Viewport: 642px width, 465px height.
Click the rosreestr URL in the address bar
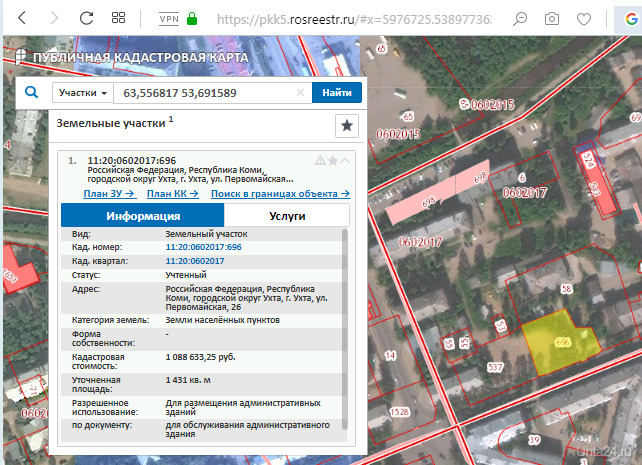click(354, 19)
